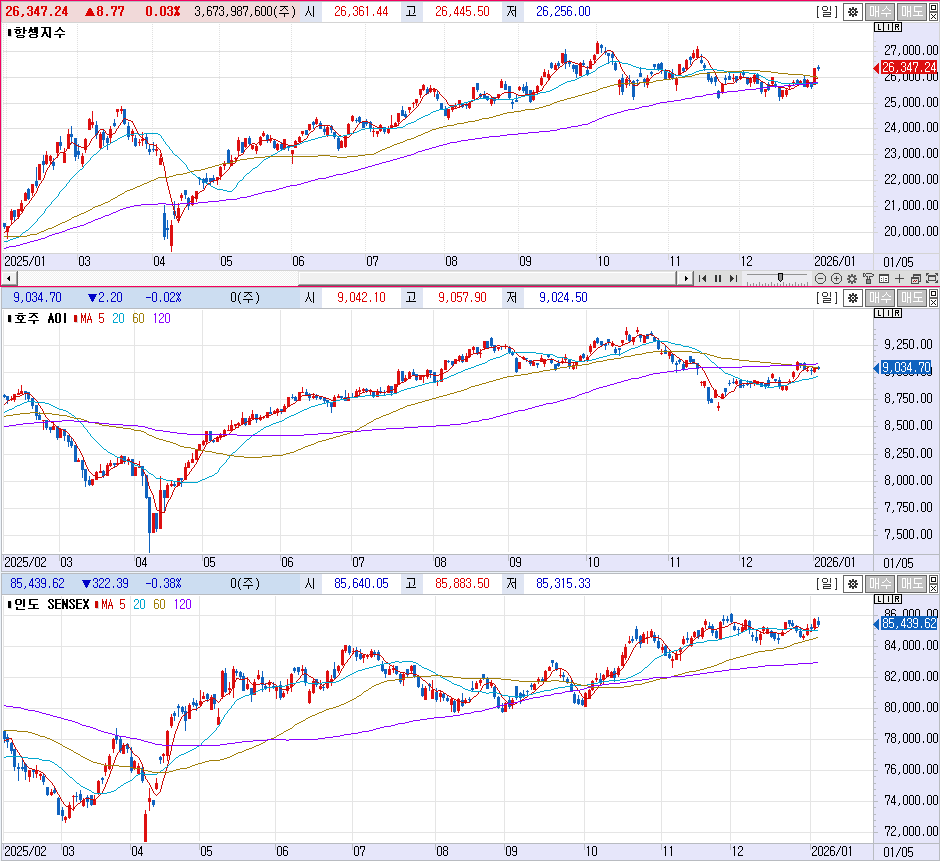Select the 인도 SENSEX chart title label

tap(51, 604)
